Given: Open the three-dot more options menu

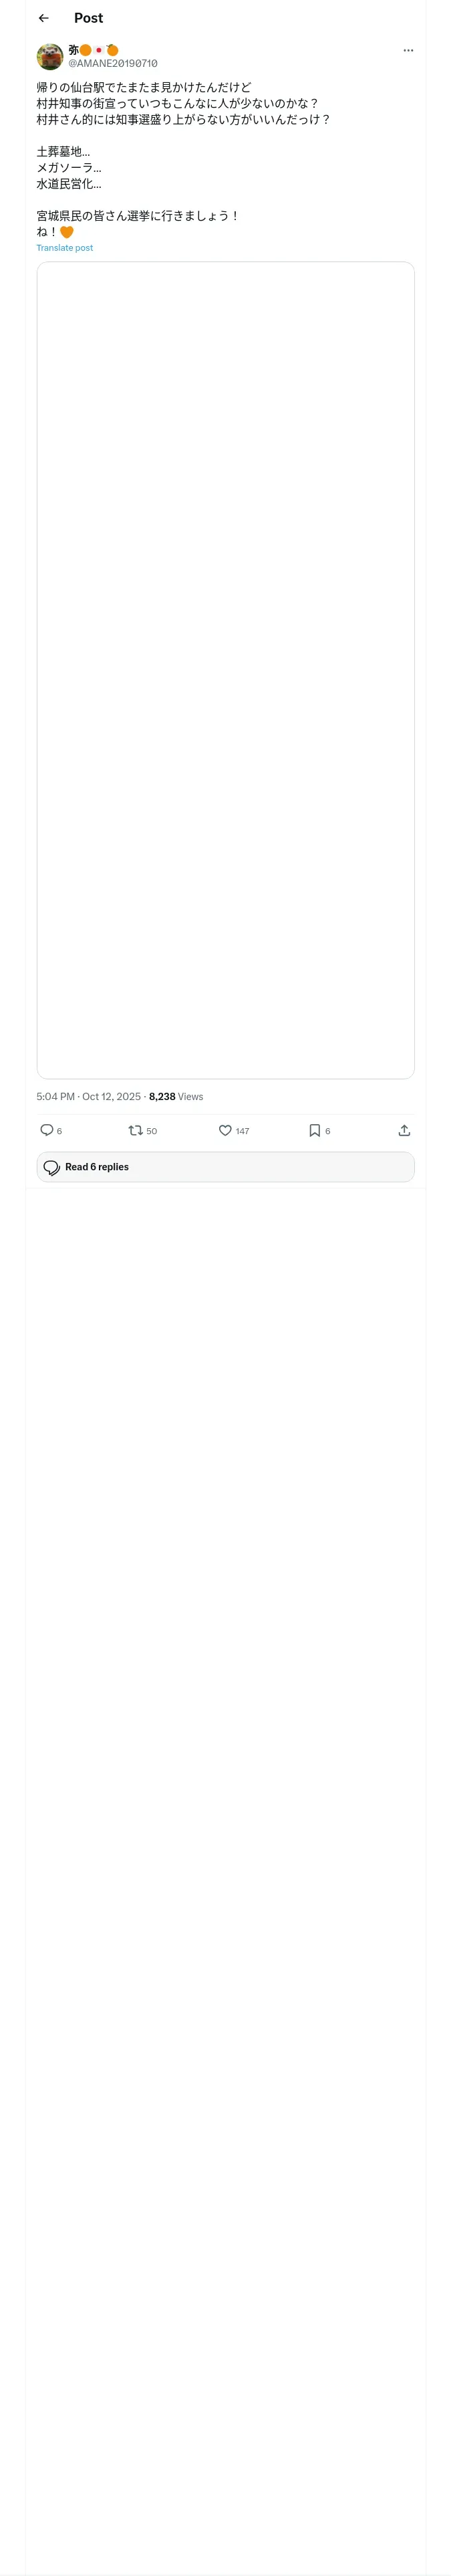Looking at the screenshot, I should [x=408, y=50].
